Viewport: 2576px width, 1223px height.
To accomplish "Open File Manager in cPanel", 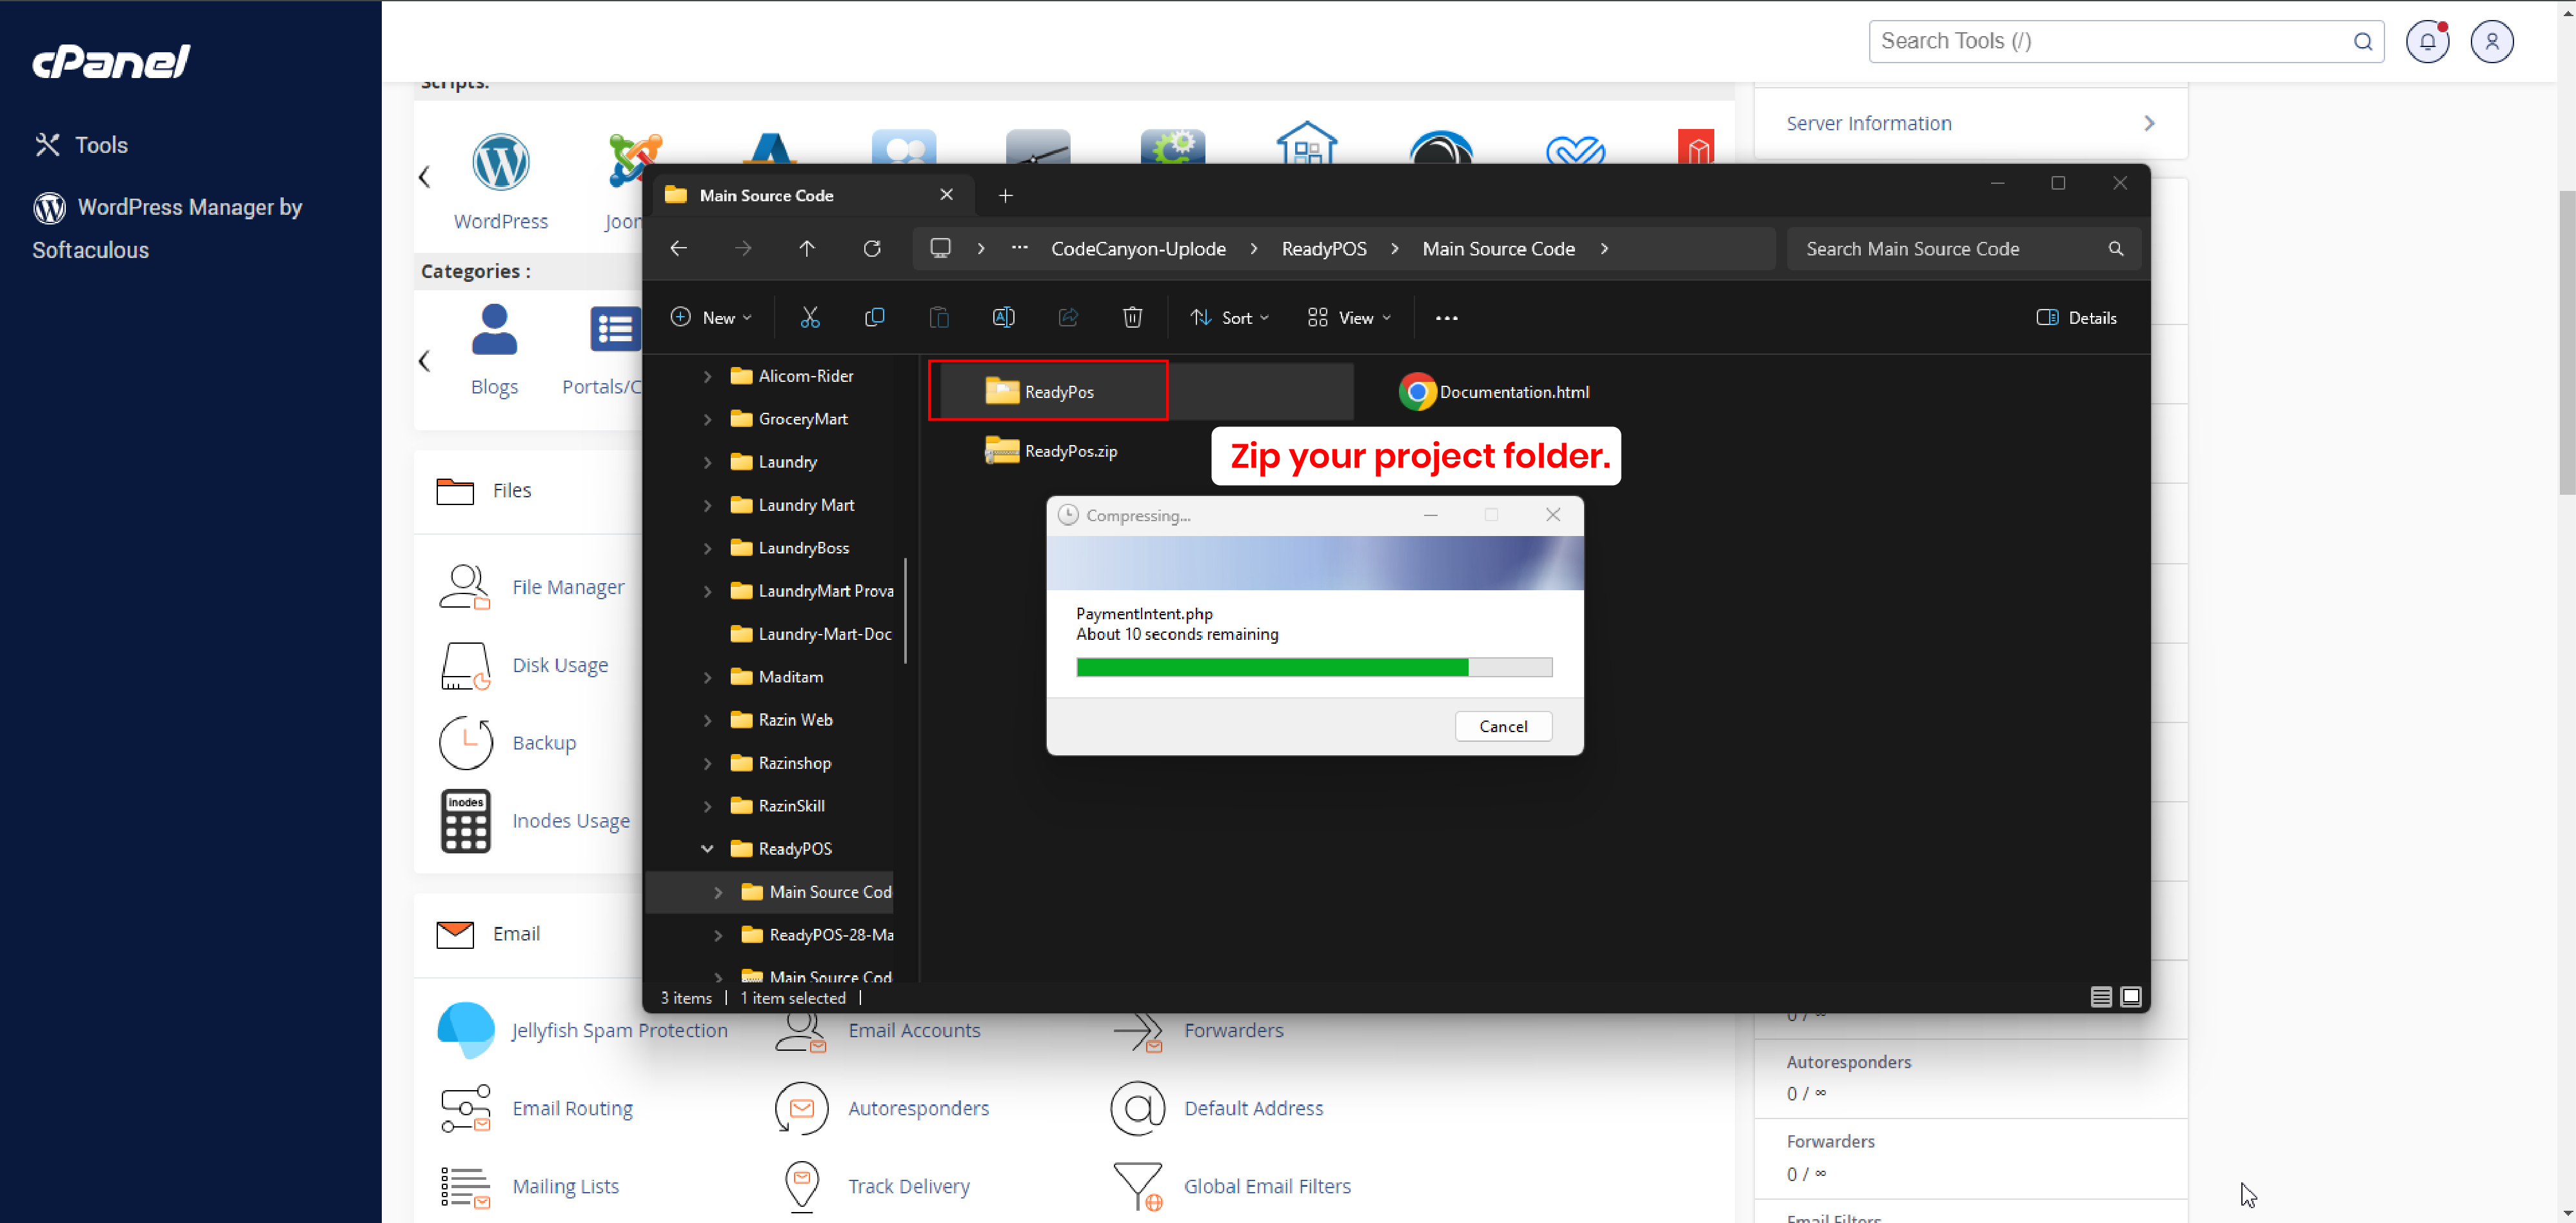I will pos(567,587).
